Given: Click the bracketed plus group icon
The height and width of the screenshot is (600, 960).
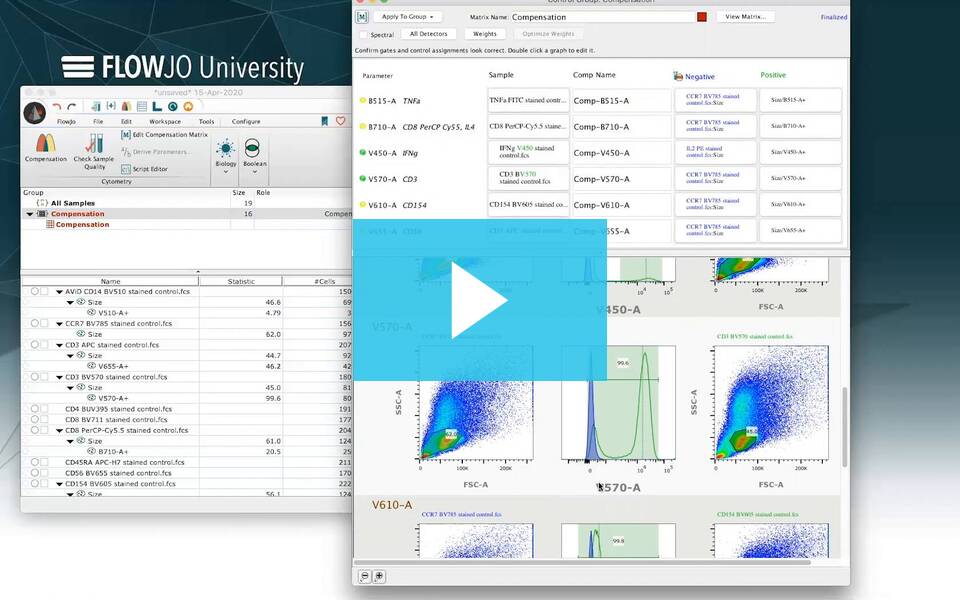Looking at the screenshot, I should 111,107.
